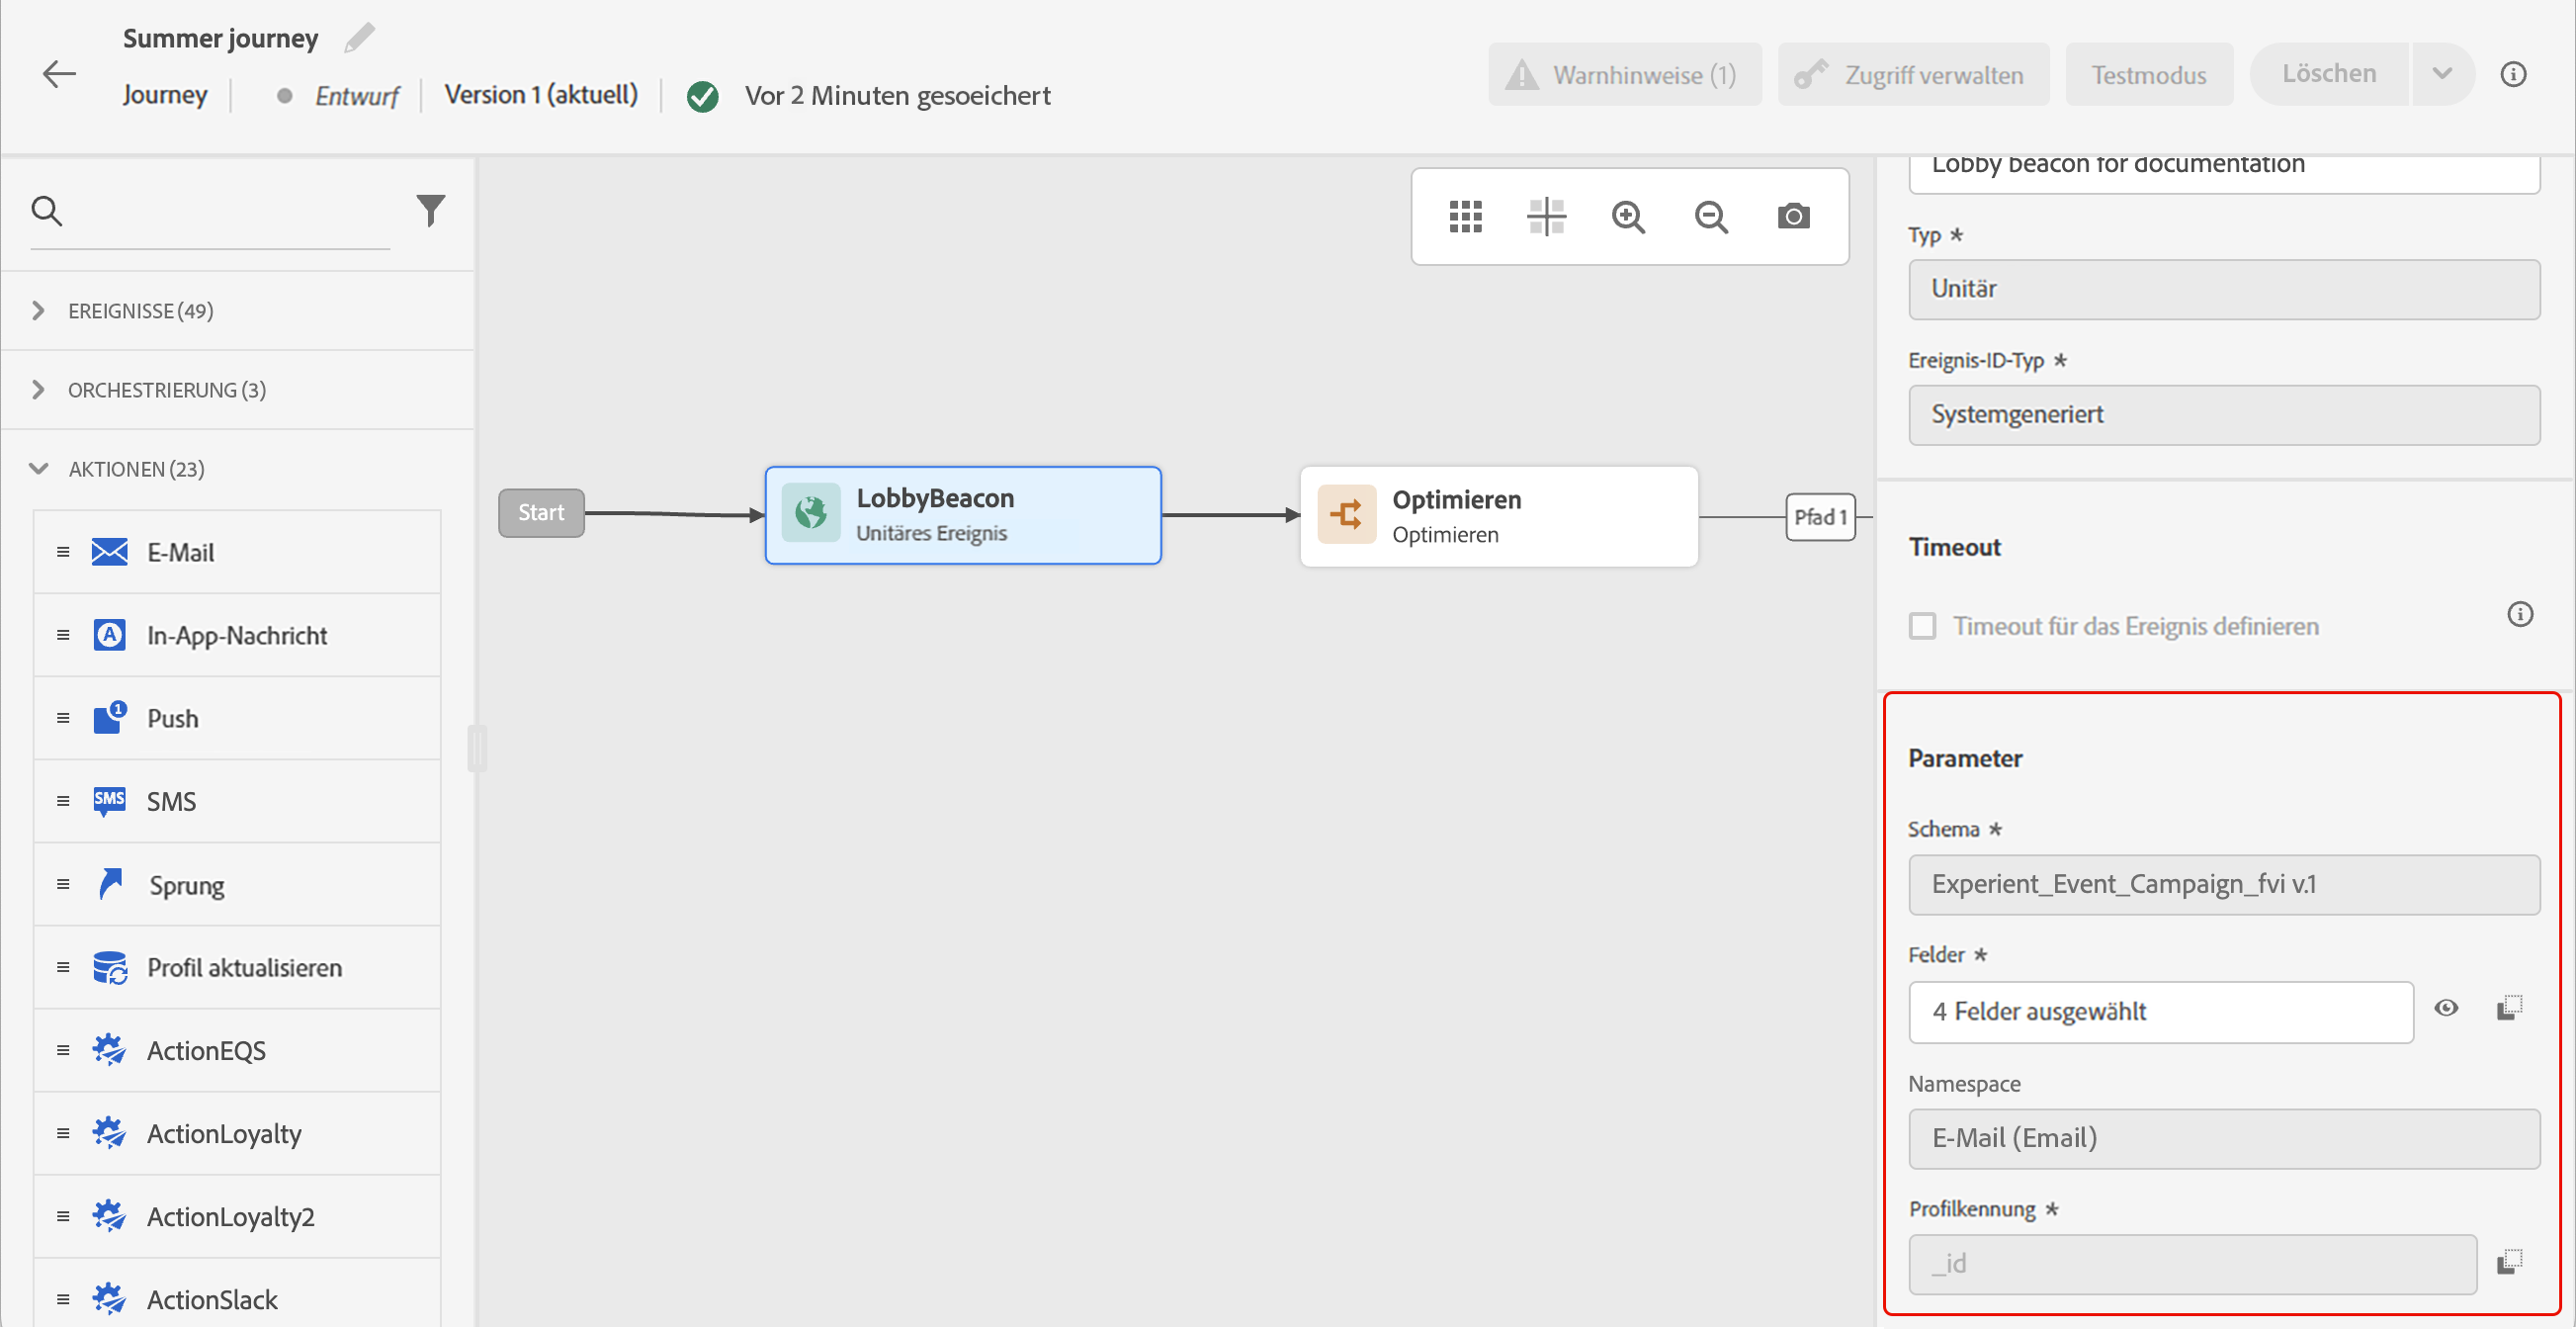2576x1329 pixels.
Task: Click the back arrow icon
Action: coord(59,74)
